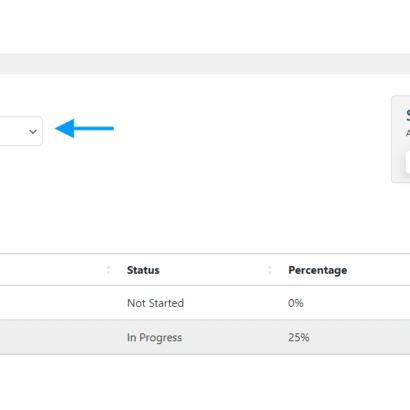Open the select box beside the blue arrow
The image size is (410, 410).
21,131
